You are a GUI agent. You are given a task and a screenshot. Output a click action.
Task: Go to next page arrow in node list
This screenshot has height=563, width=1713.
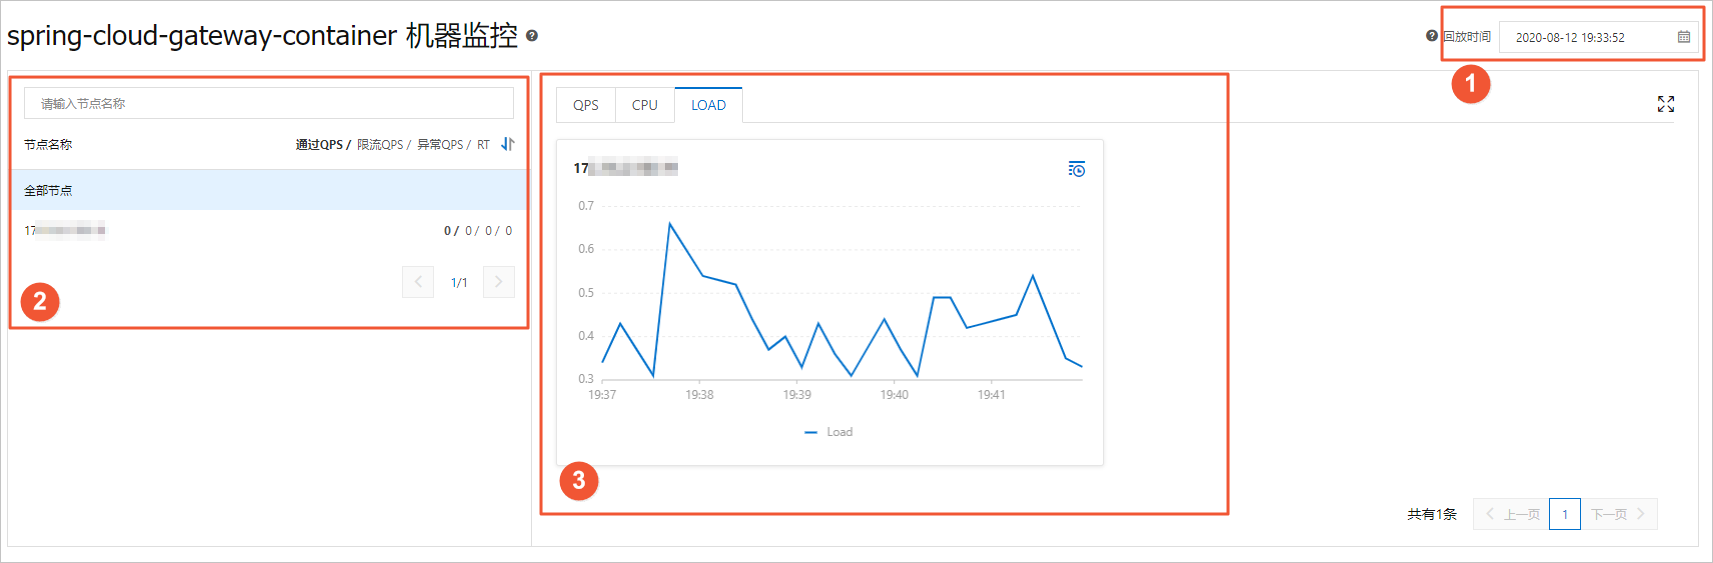pos(499,282)
